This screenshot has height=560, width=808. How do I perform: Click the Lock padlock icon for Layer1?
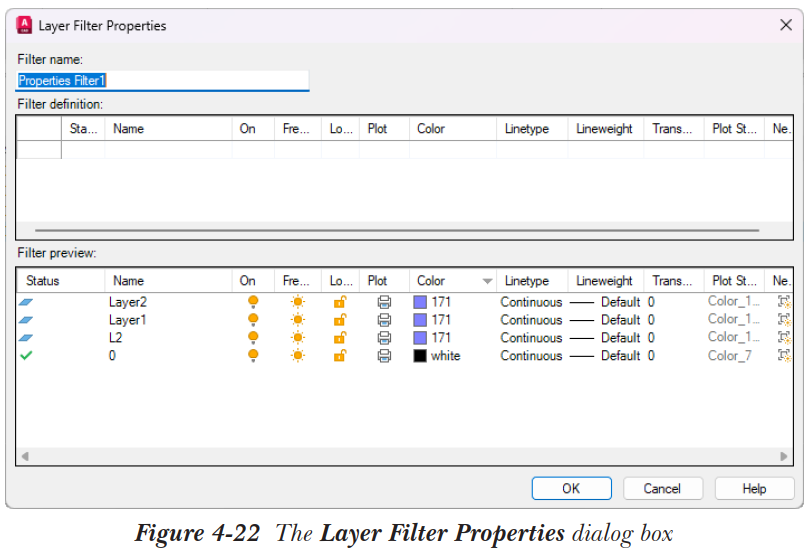340,320
